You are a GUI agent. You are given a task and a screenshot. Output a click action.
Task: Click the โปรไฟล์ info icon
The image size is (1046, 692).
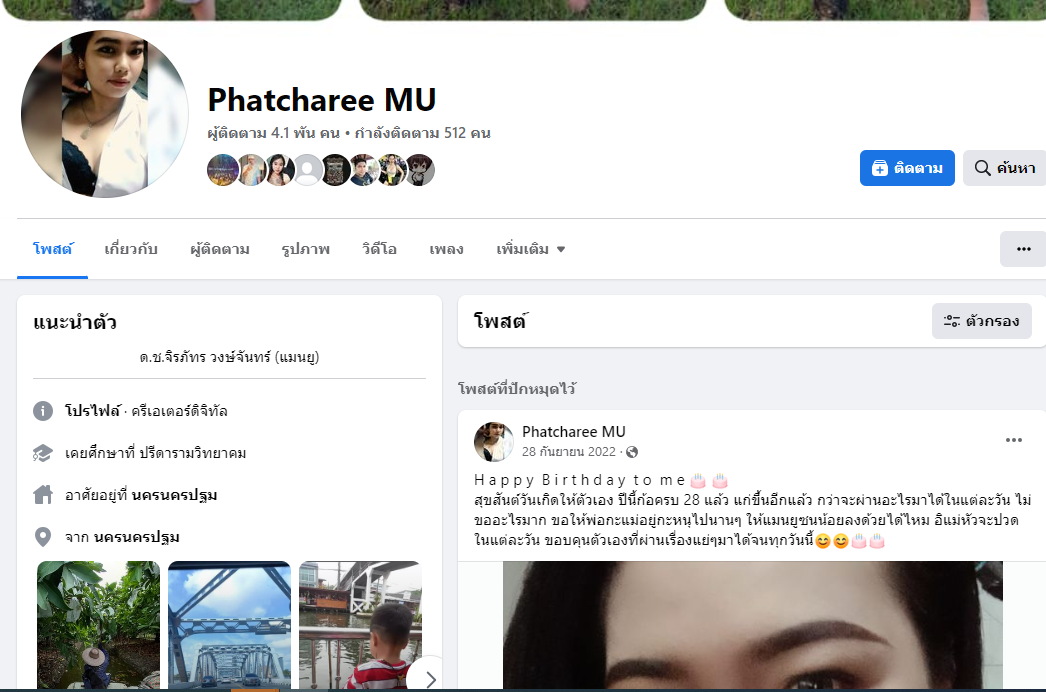[43, 411]
